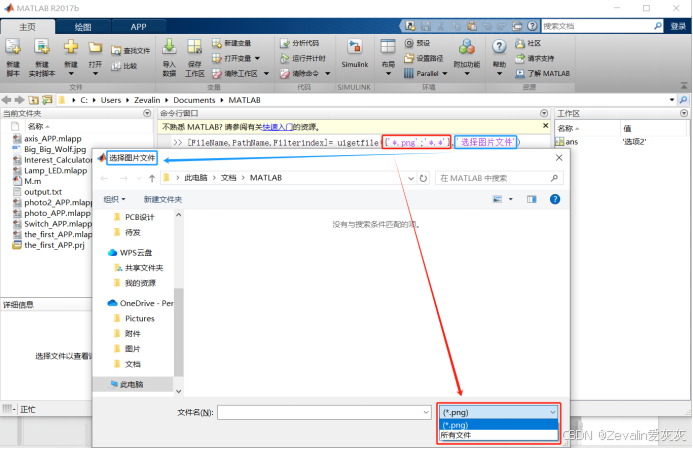The image size is (693, 449).
Task: Click the Sign In (登录) button
Action: [678, 26]
